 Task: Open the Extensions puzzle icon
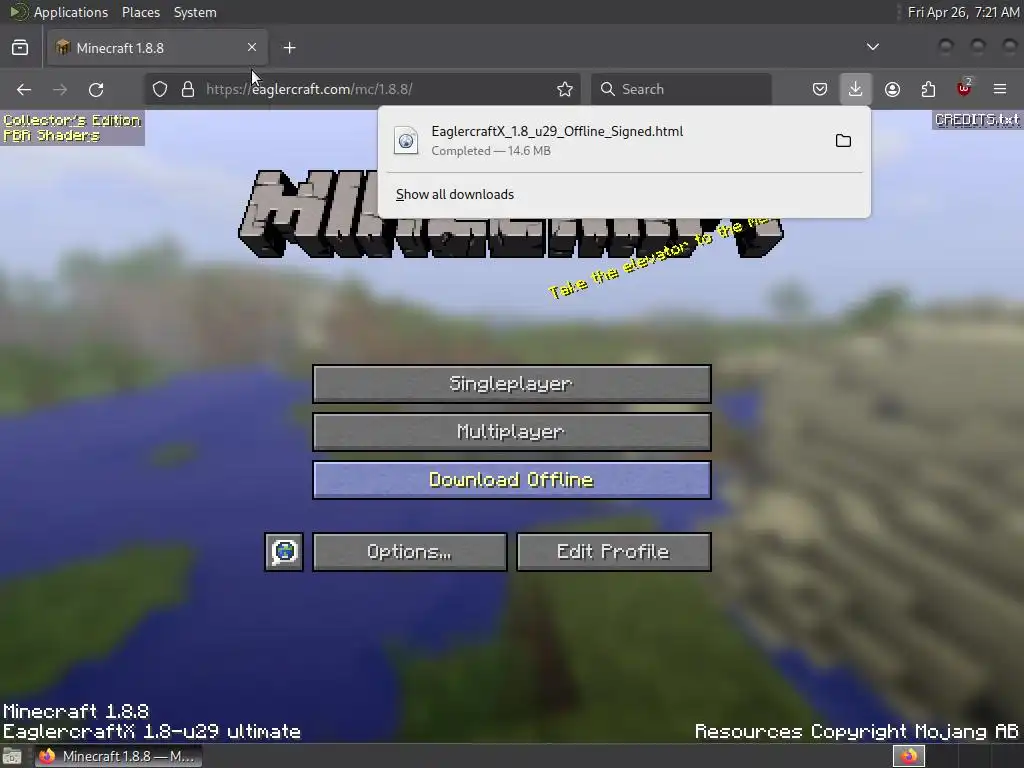coord(928,89)
